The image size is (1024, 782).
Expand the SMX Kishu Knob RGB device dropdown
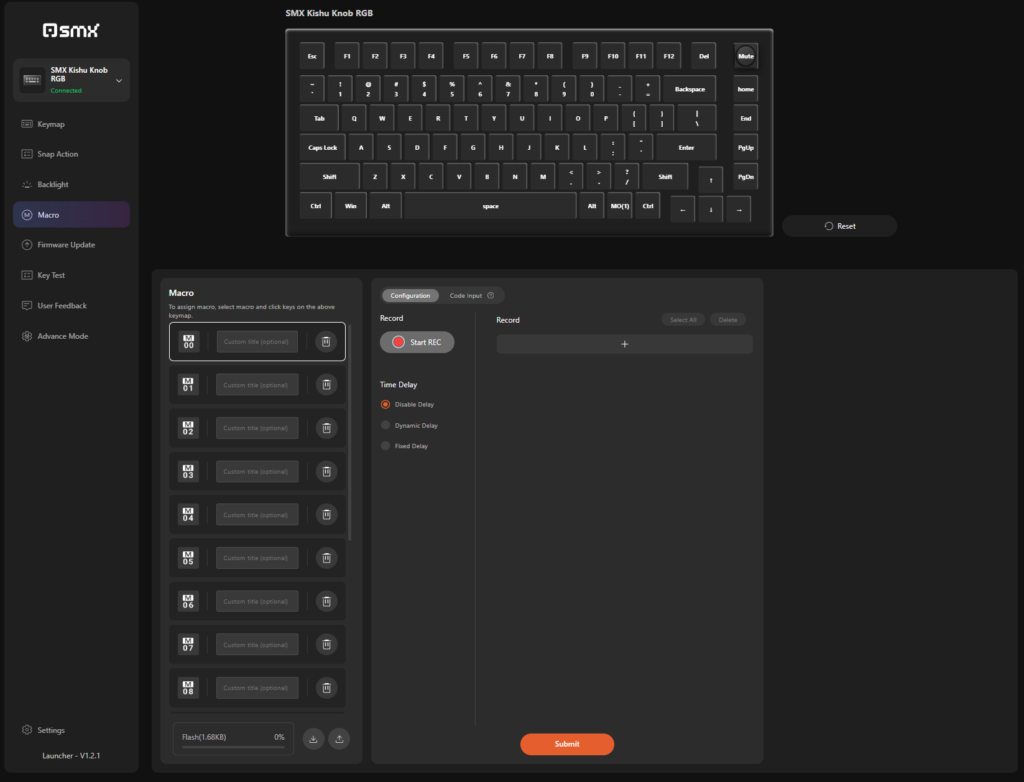(119, 80)
